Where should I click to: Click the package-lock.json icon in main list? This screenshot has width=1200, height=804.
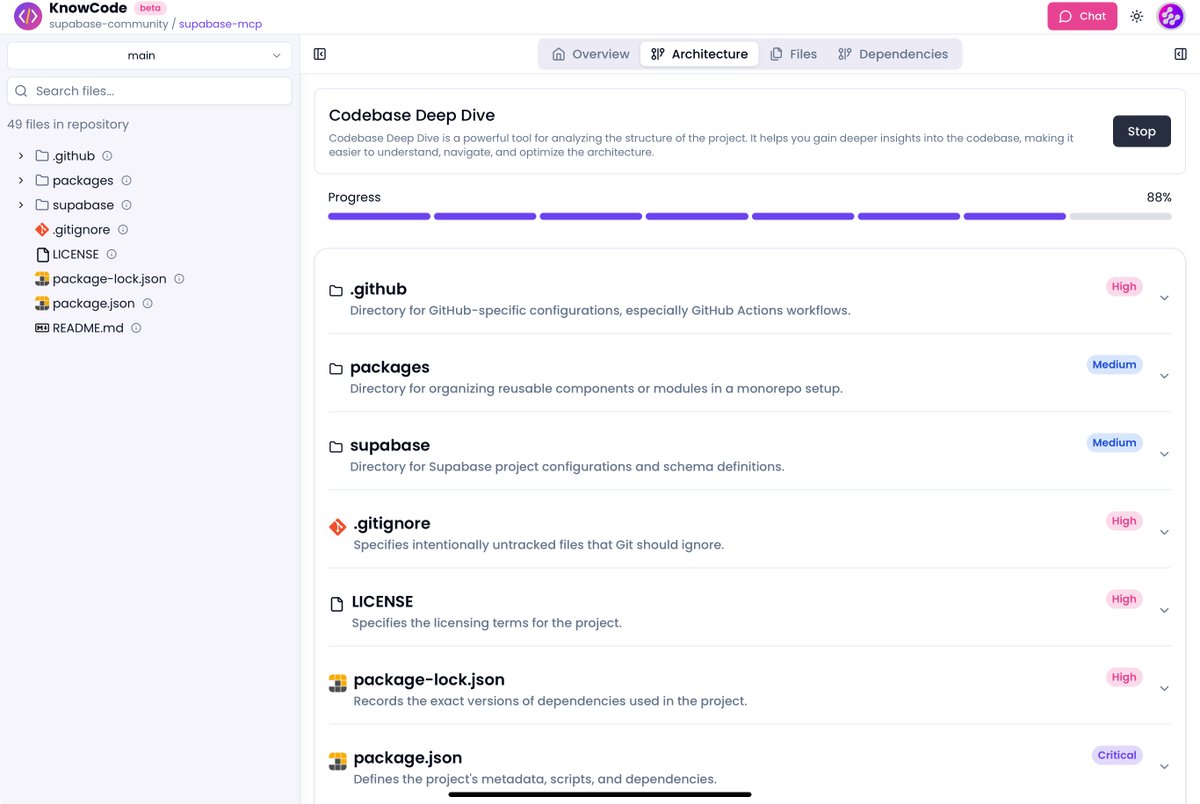tap(337, 683)
